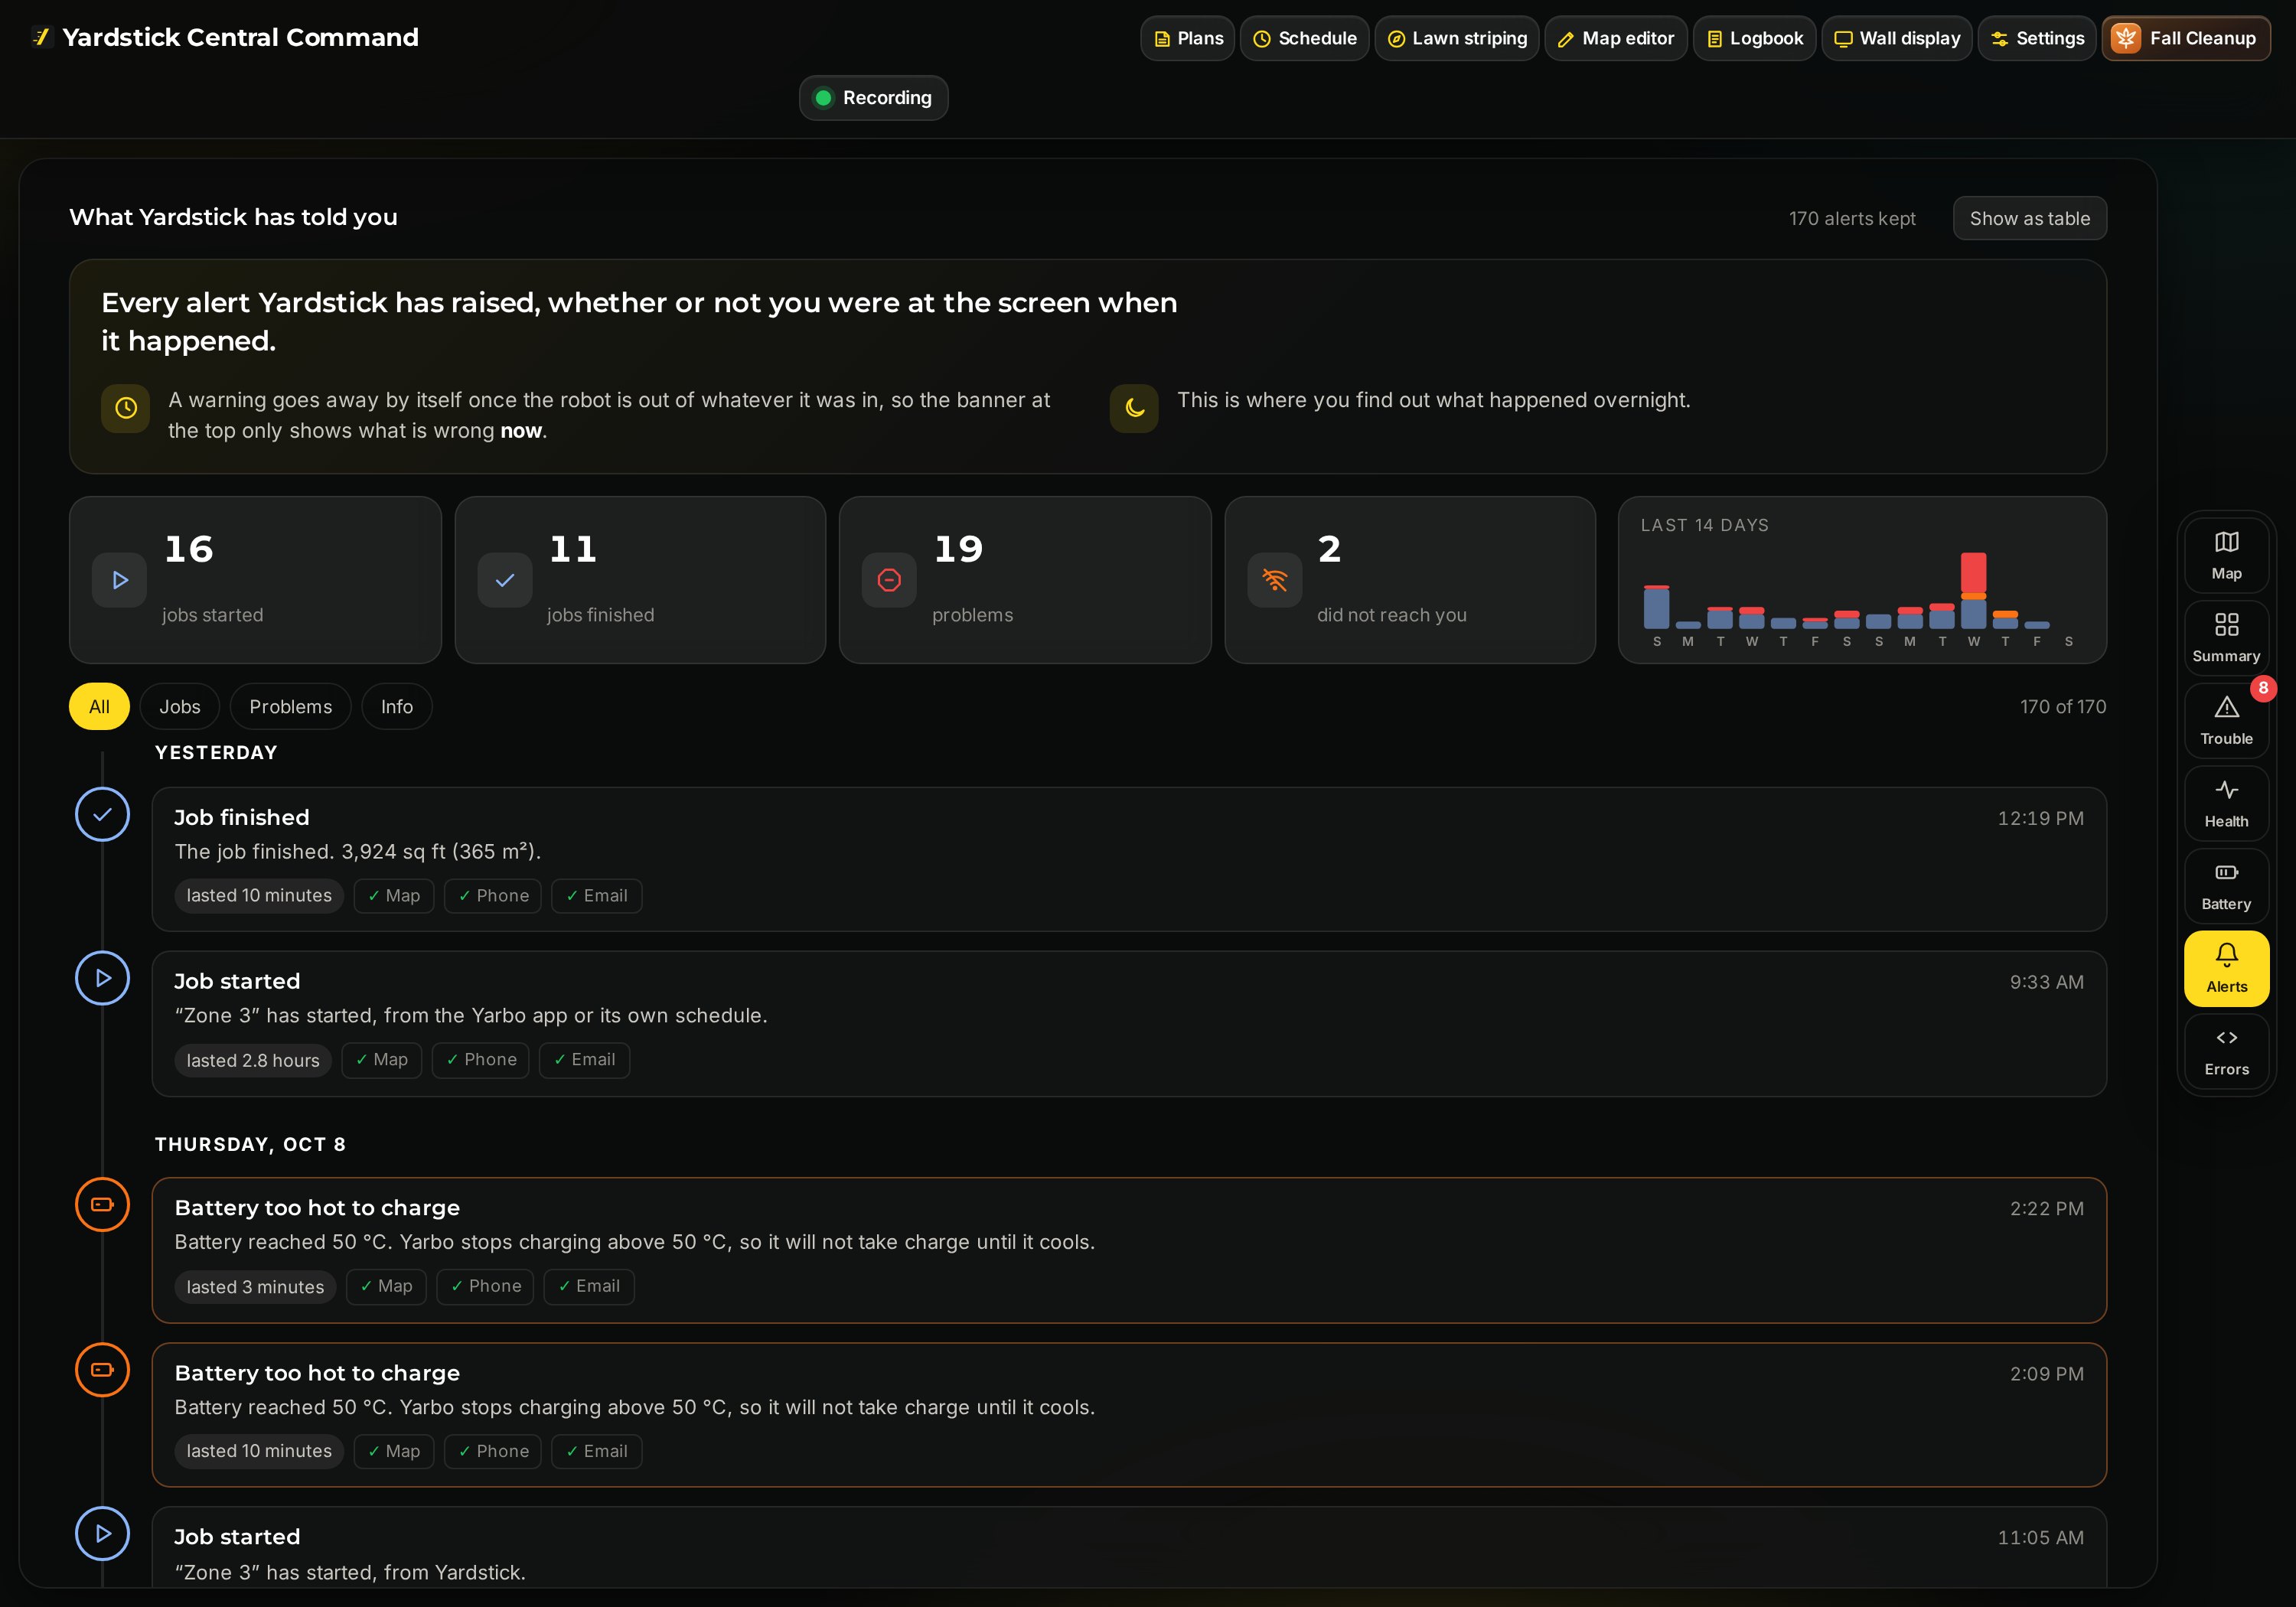Open the Lawn striping page
Viewport: 2296px width, 1607px height.
(1457, 38)
